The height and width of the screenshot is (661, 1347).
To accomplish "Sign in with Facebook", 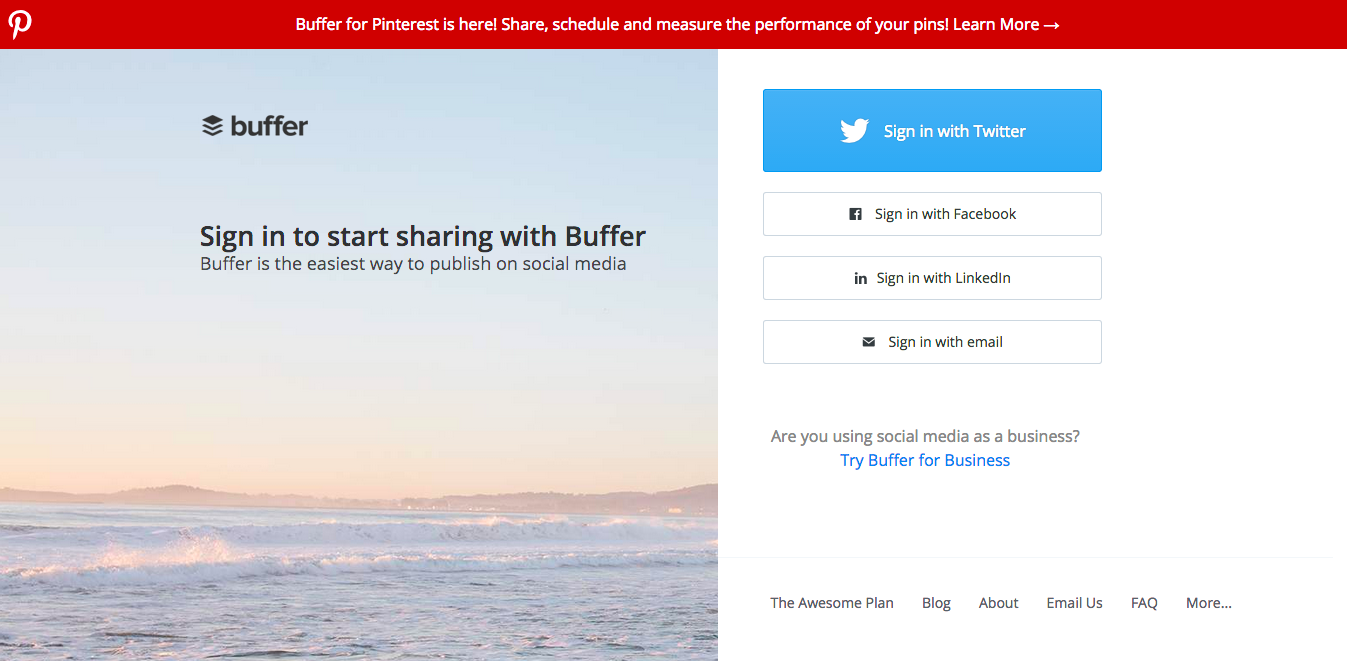I will 932,213.
